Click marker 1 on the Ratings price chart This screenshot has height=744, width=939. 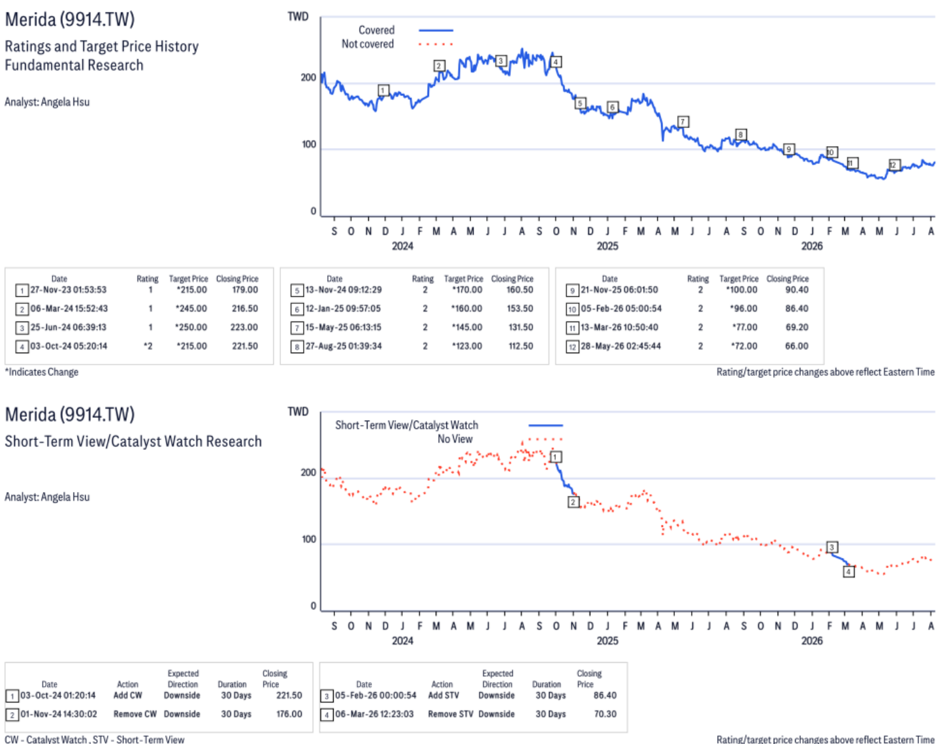tap(384, 90)
